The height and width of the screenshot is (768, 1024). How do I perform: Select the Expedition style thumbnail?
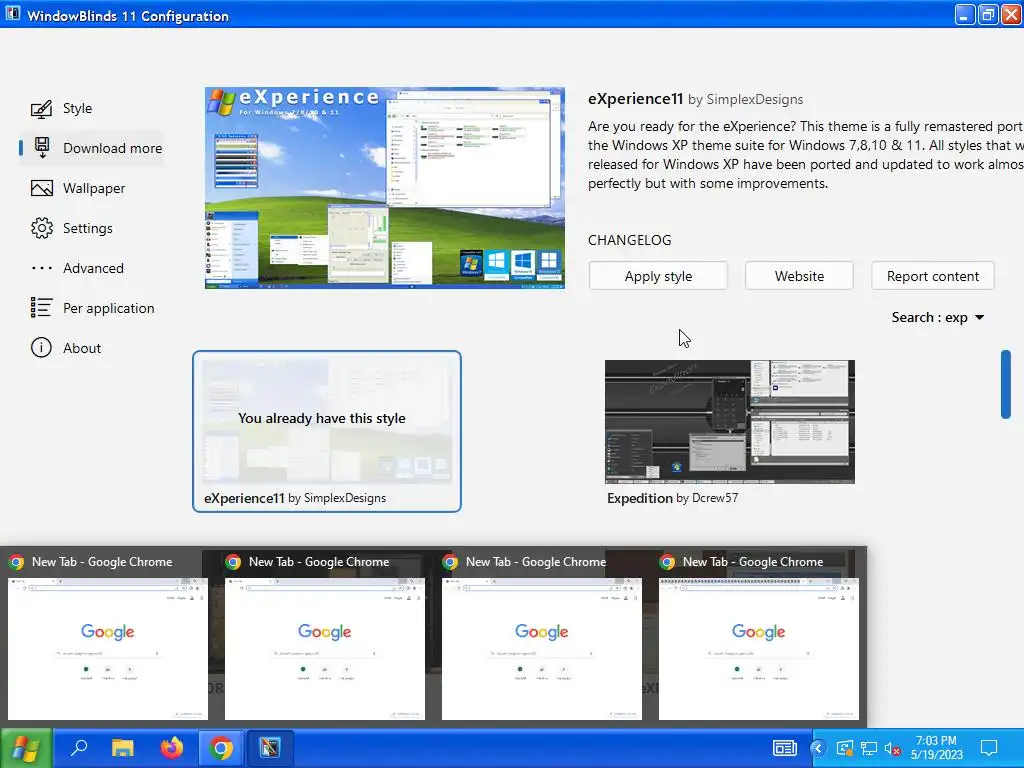coord(729,422)
